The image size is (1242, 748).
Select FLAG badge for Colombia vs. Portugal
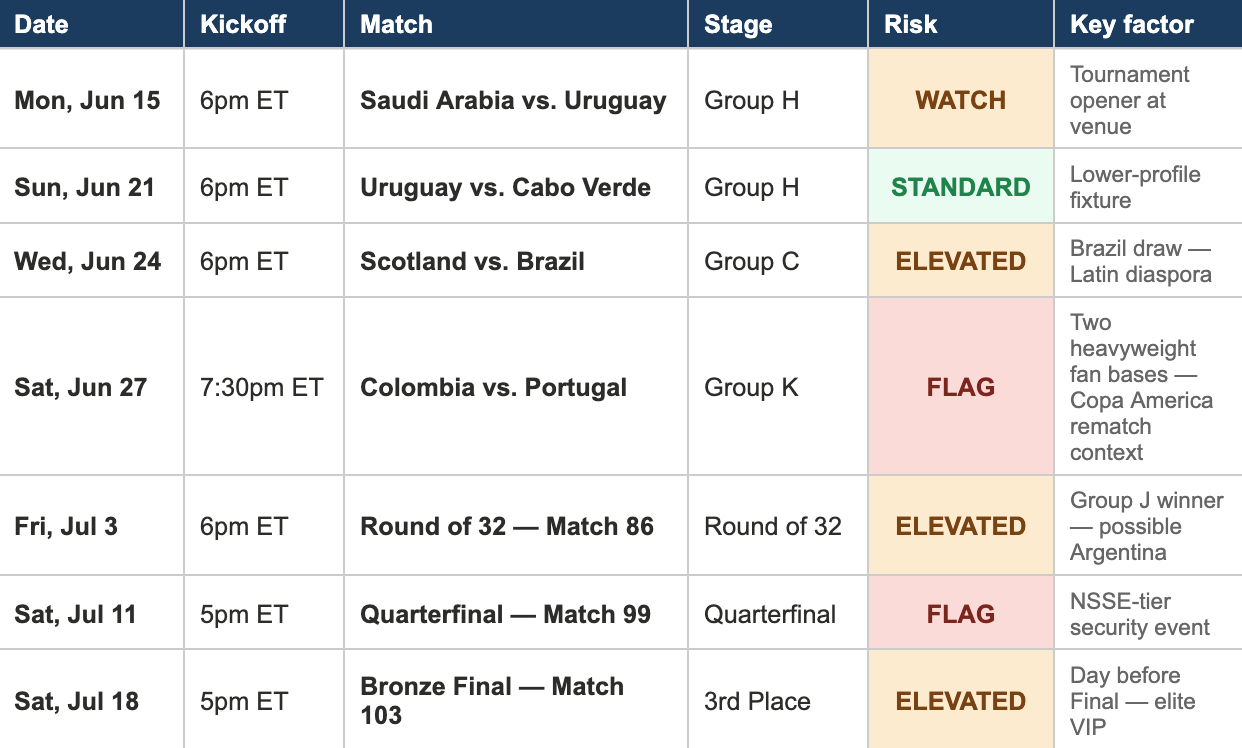(x=961, y=387)
